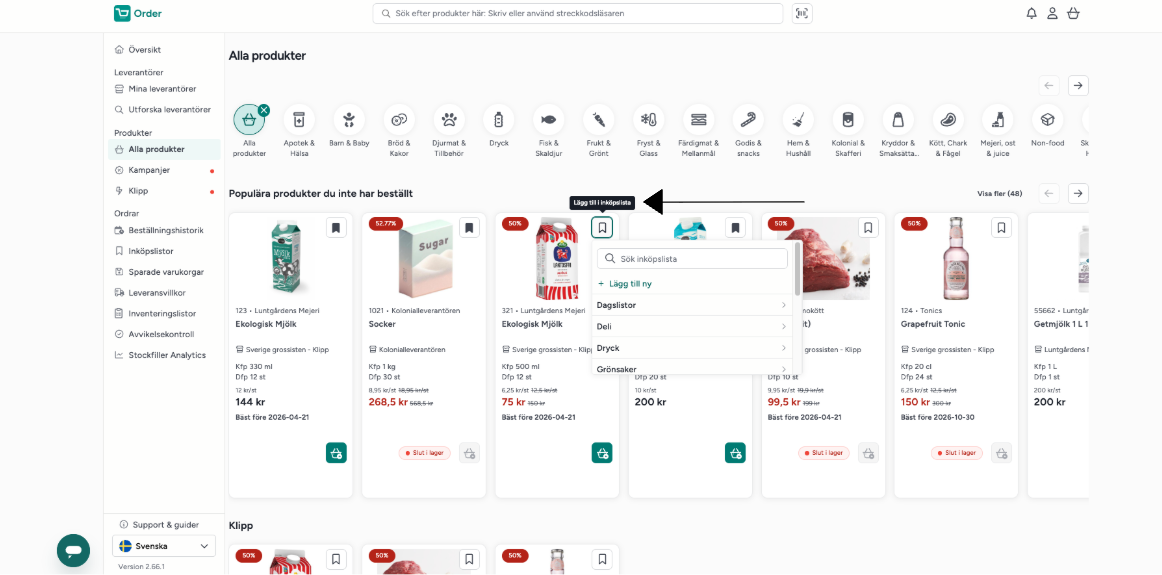Expand the Deli shopping list
The height and width of the screenshot is (575, 1162).
coord(691,326)
